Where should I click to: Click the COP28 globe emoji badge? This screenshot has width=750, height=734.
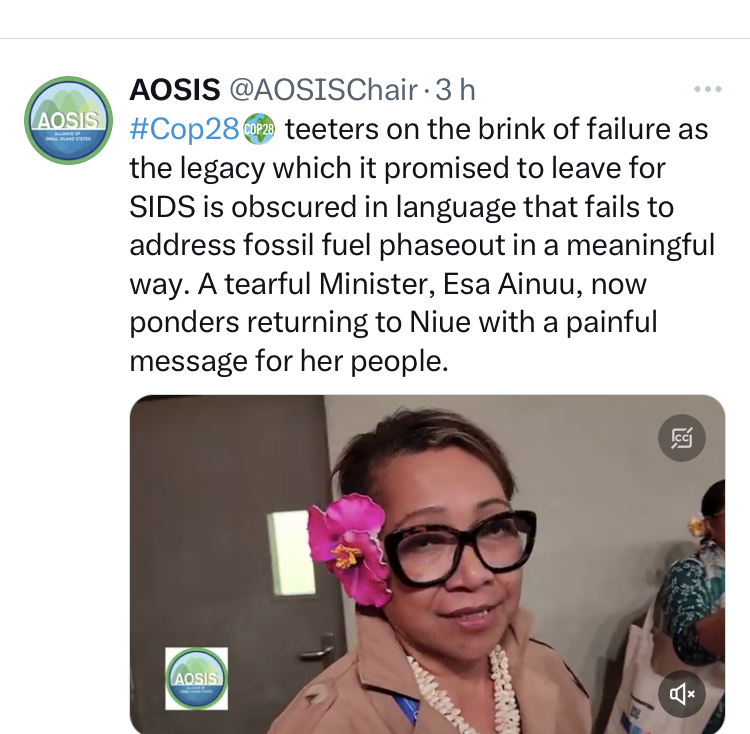click(x=259, y=129)
